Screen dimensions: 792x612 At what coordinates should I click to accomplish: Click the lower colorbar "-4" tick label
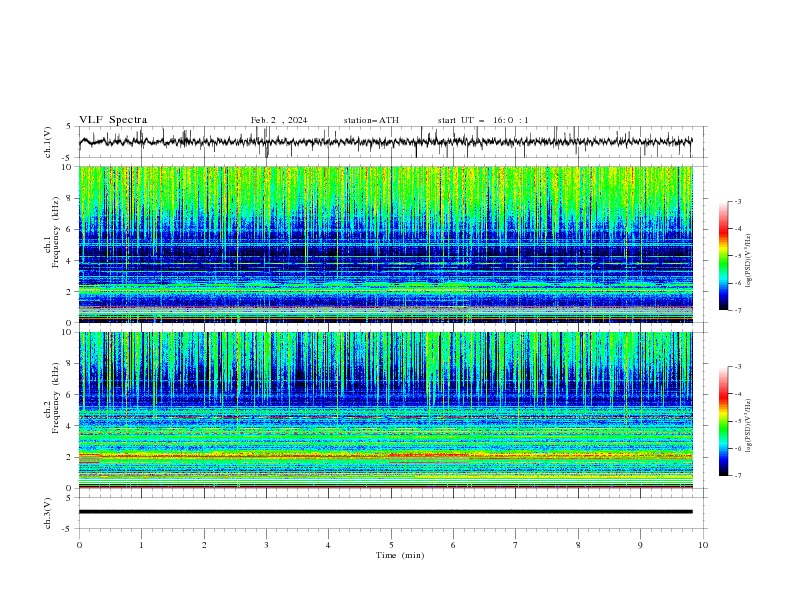[738, 394]
